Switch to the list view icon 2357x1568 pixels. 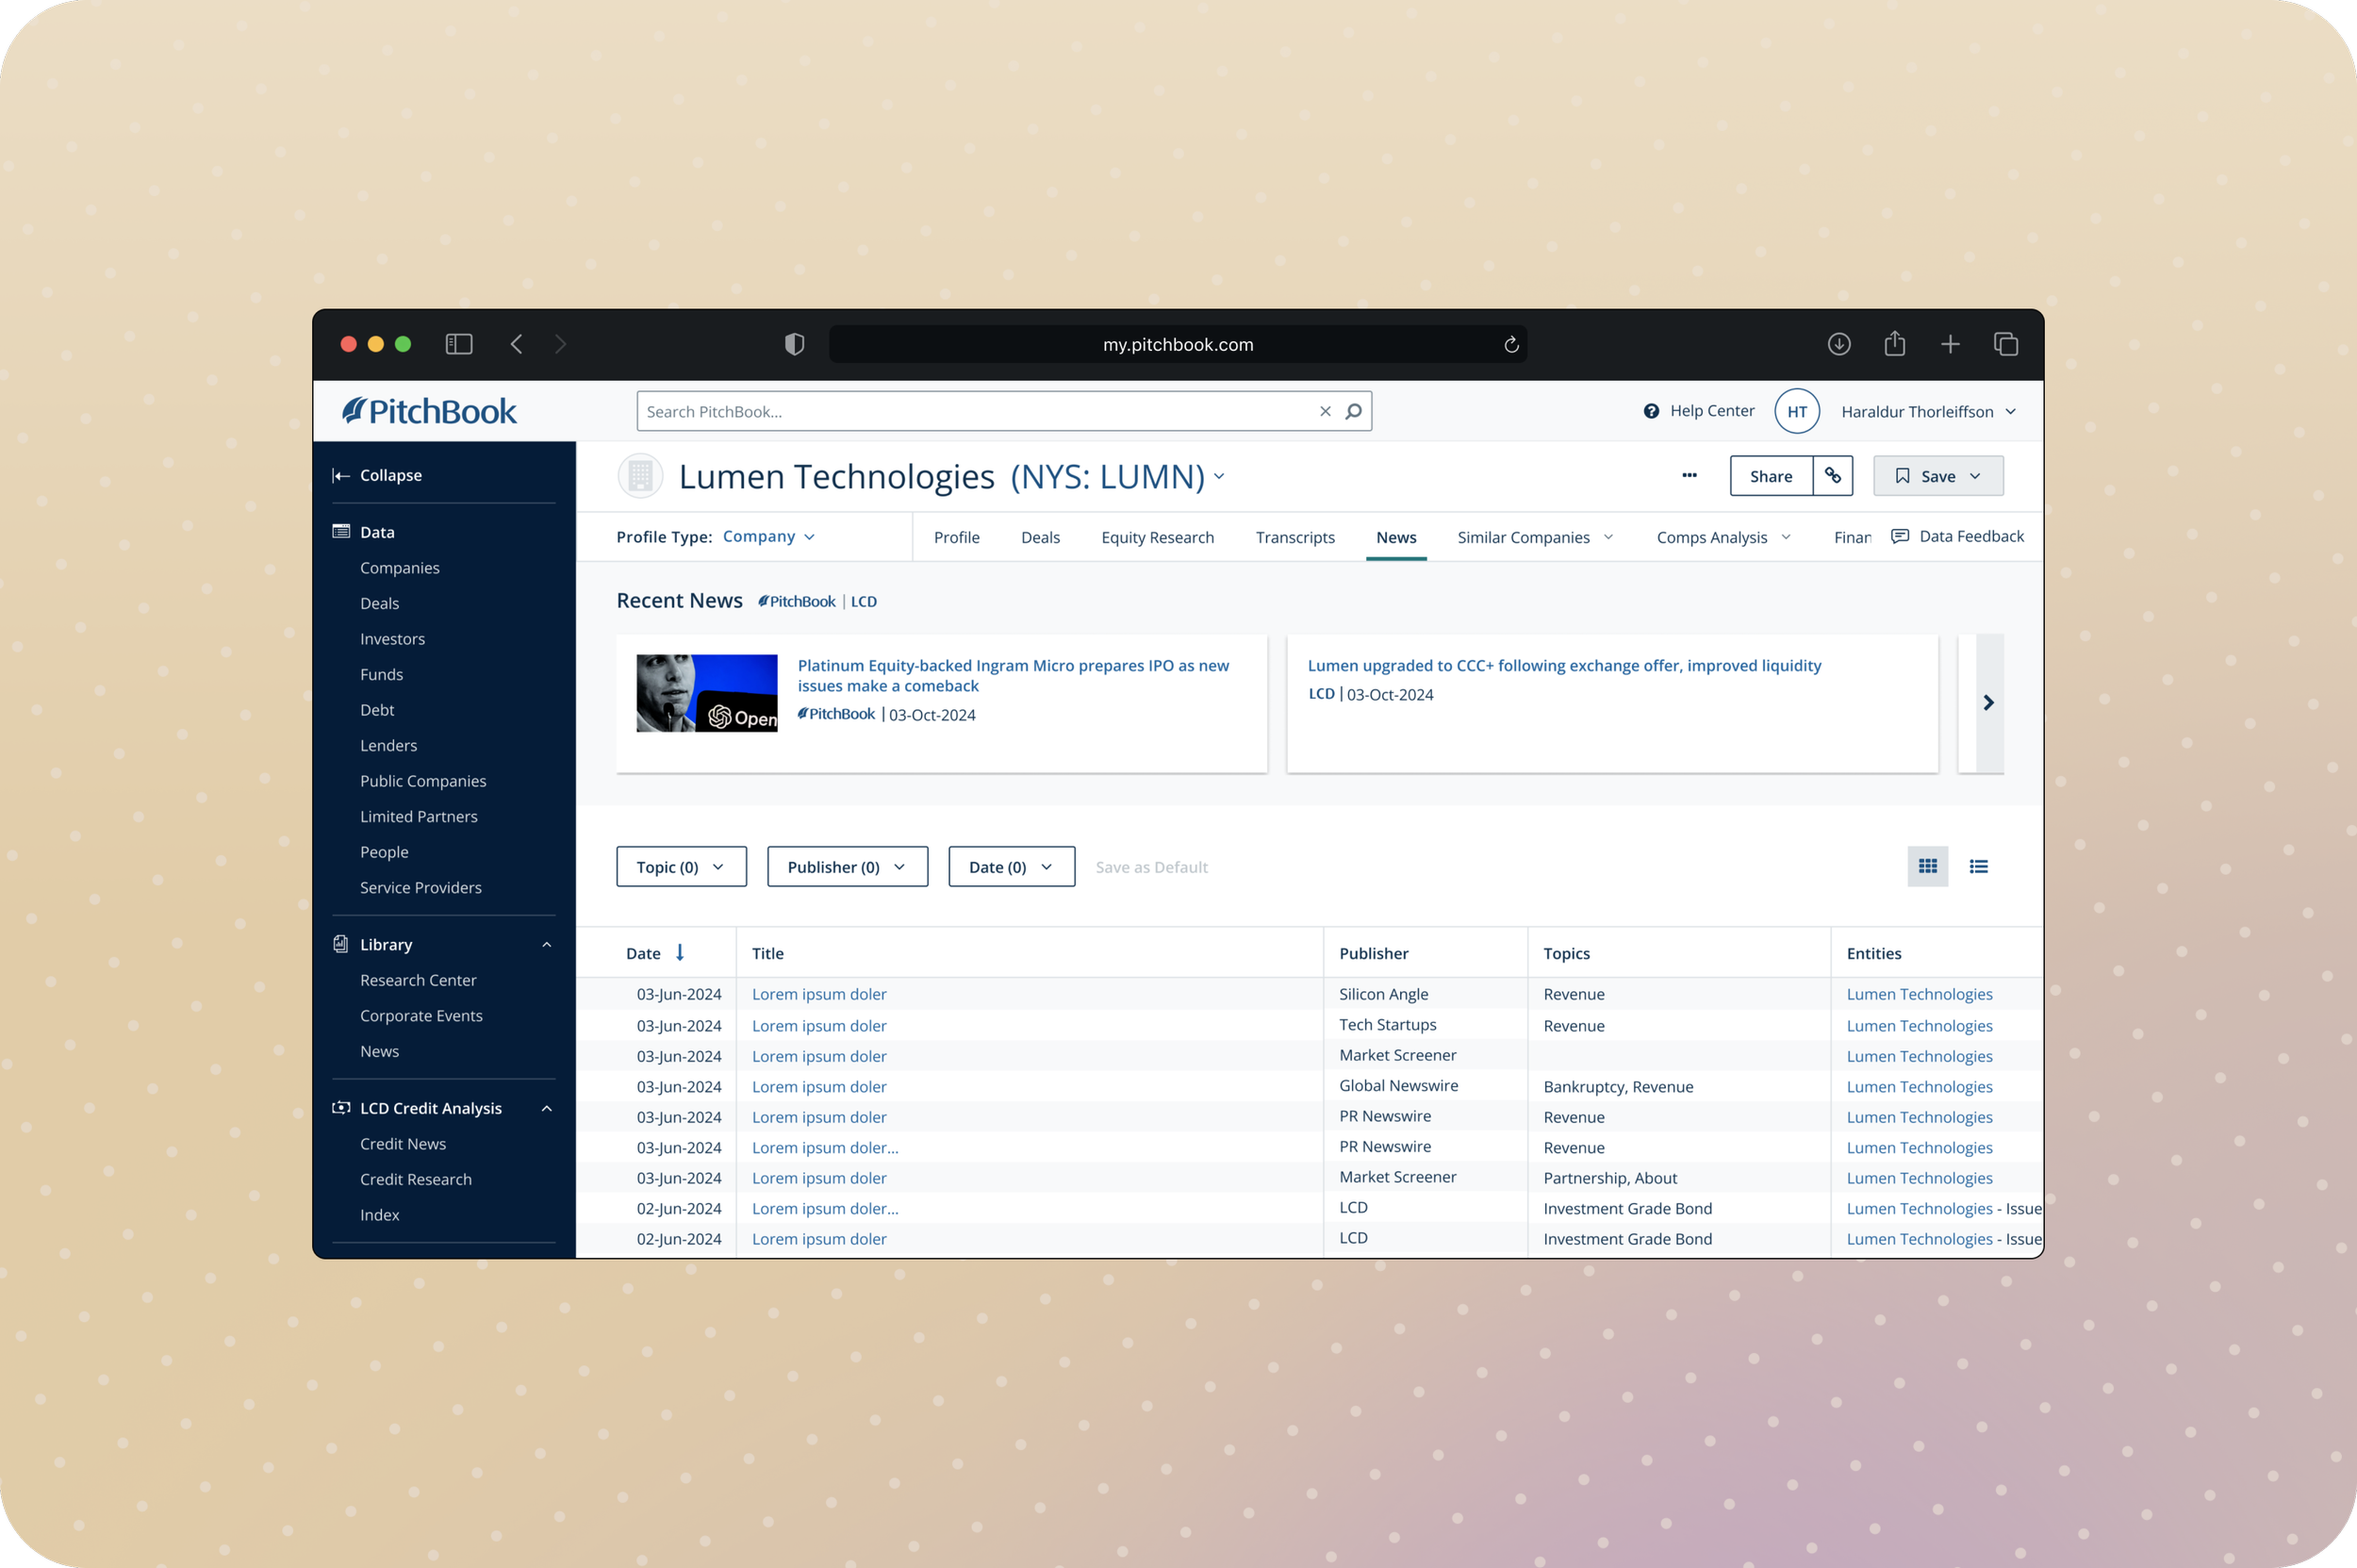click(x=1978, y=866)
